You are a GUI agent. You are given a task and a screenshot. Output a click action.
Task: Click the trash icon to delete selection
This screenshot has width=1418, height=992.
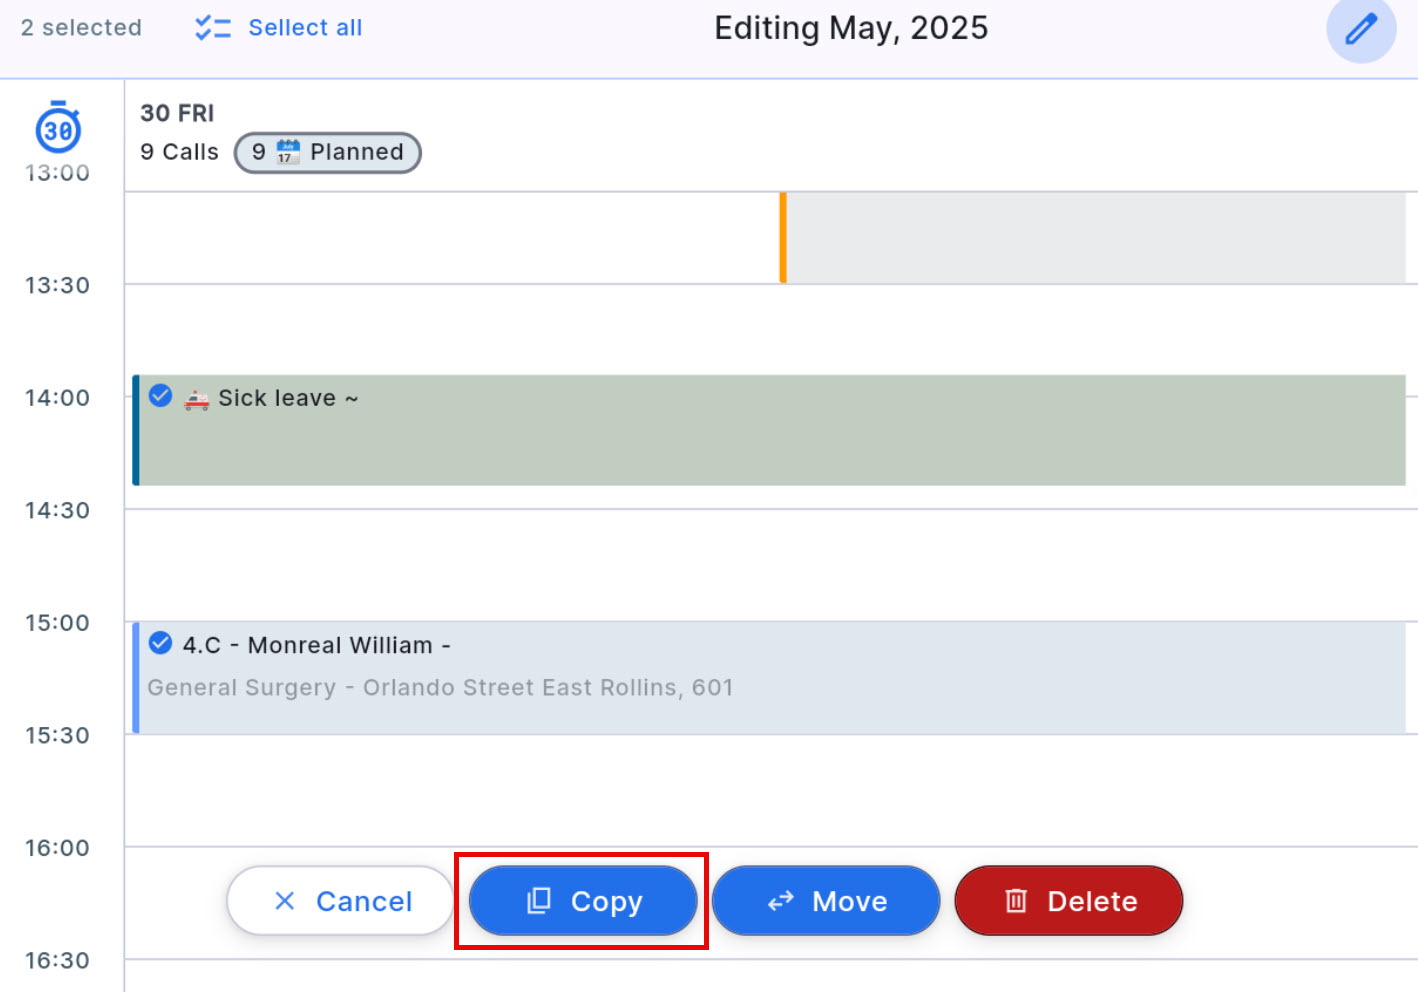[1016, 901]
